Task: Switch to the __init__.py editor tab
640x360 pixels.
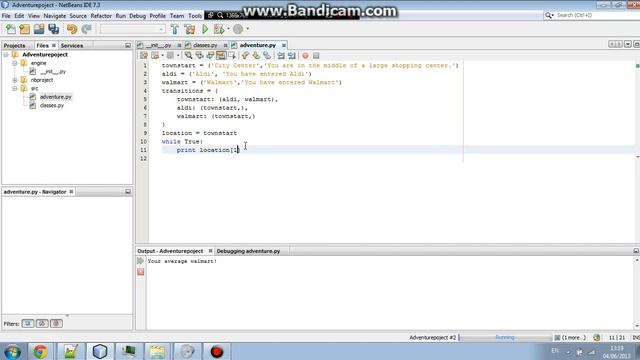Action: point(159,45)
